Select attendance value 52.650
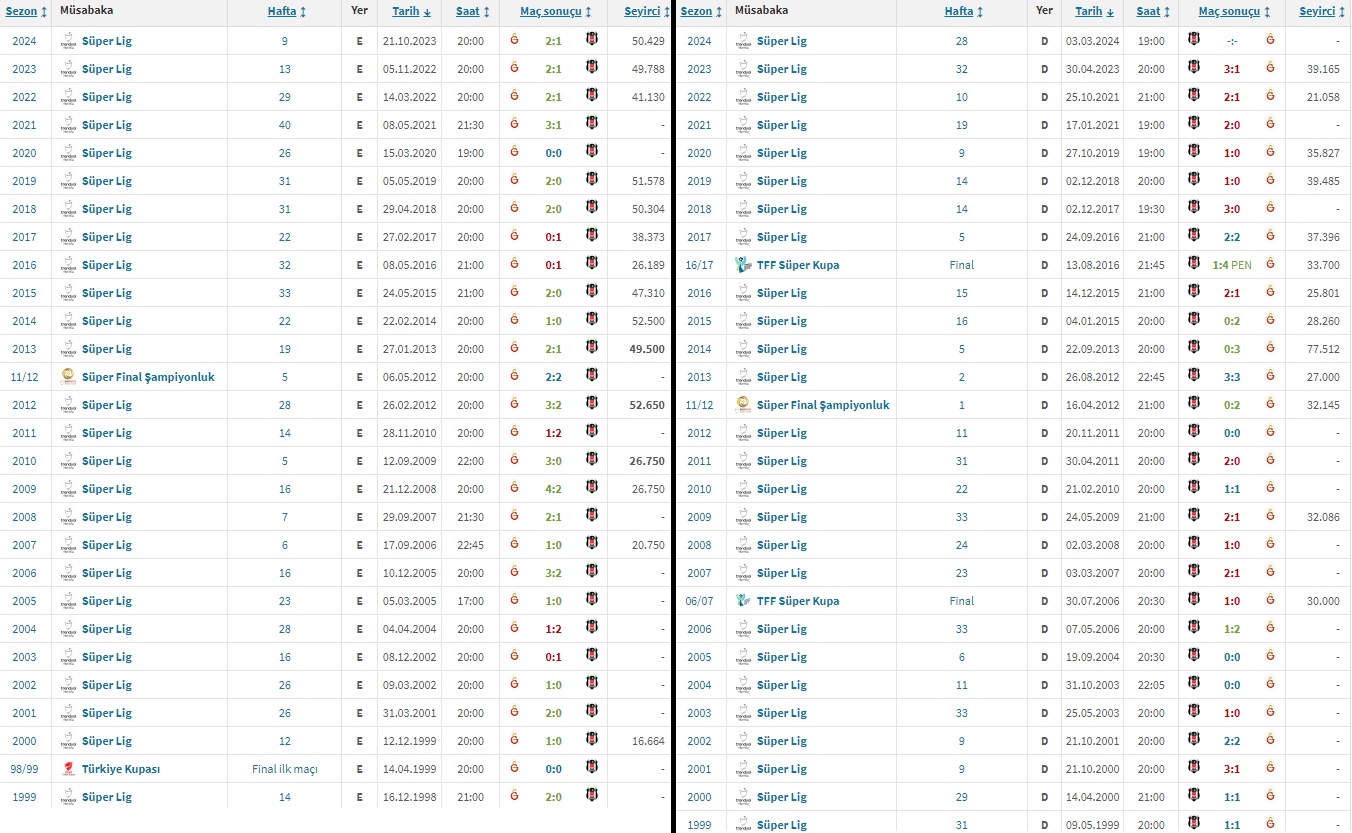 [646, 405]
